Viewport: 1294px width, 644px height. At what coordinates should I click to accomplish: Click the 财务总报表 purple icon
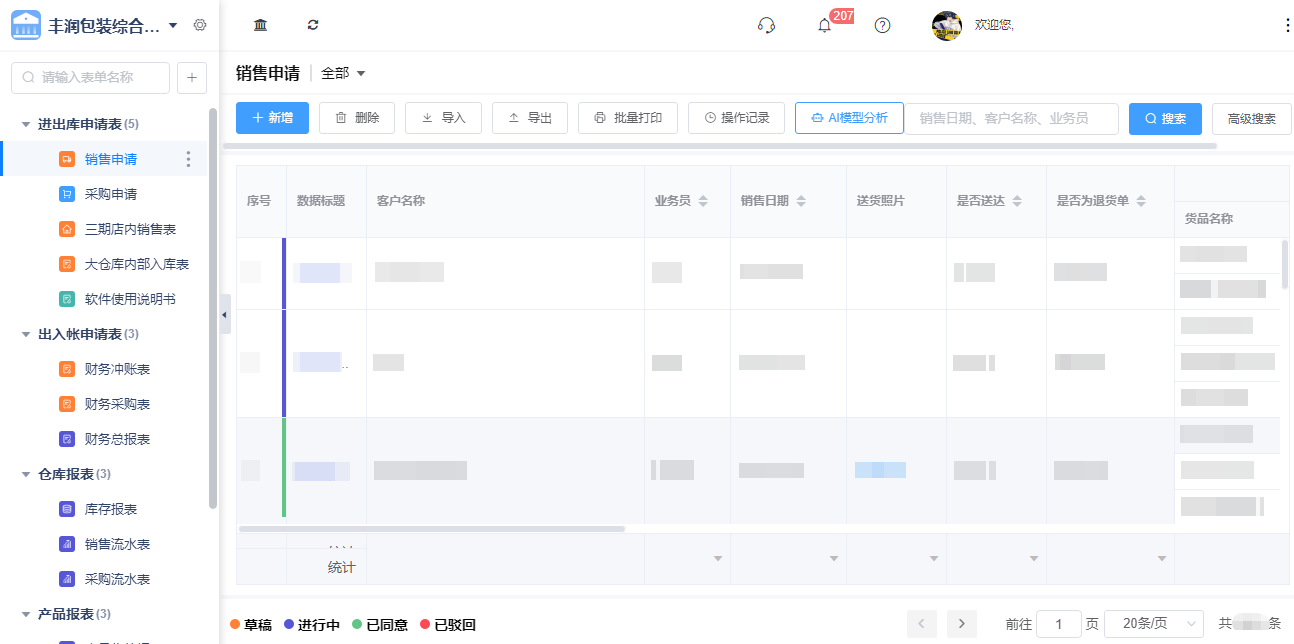pyautogui.click(x=67, y=439)
